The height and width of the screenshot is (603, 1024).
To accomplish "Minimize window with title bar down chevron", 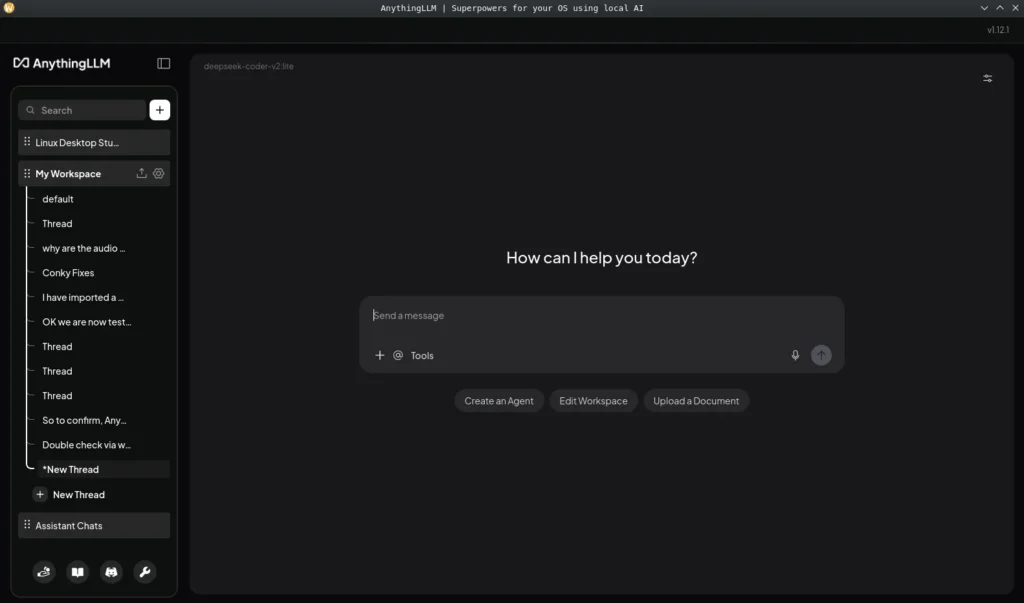I will click(x=984, y=8).
